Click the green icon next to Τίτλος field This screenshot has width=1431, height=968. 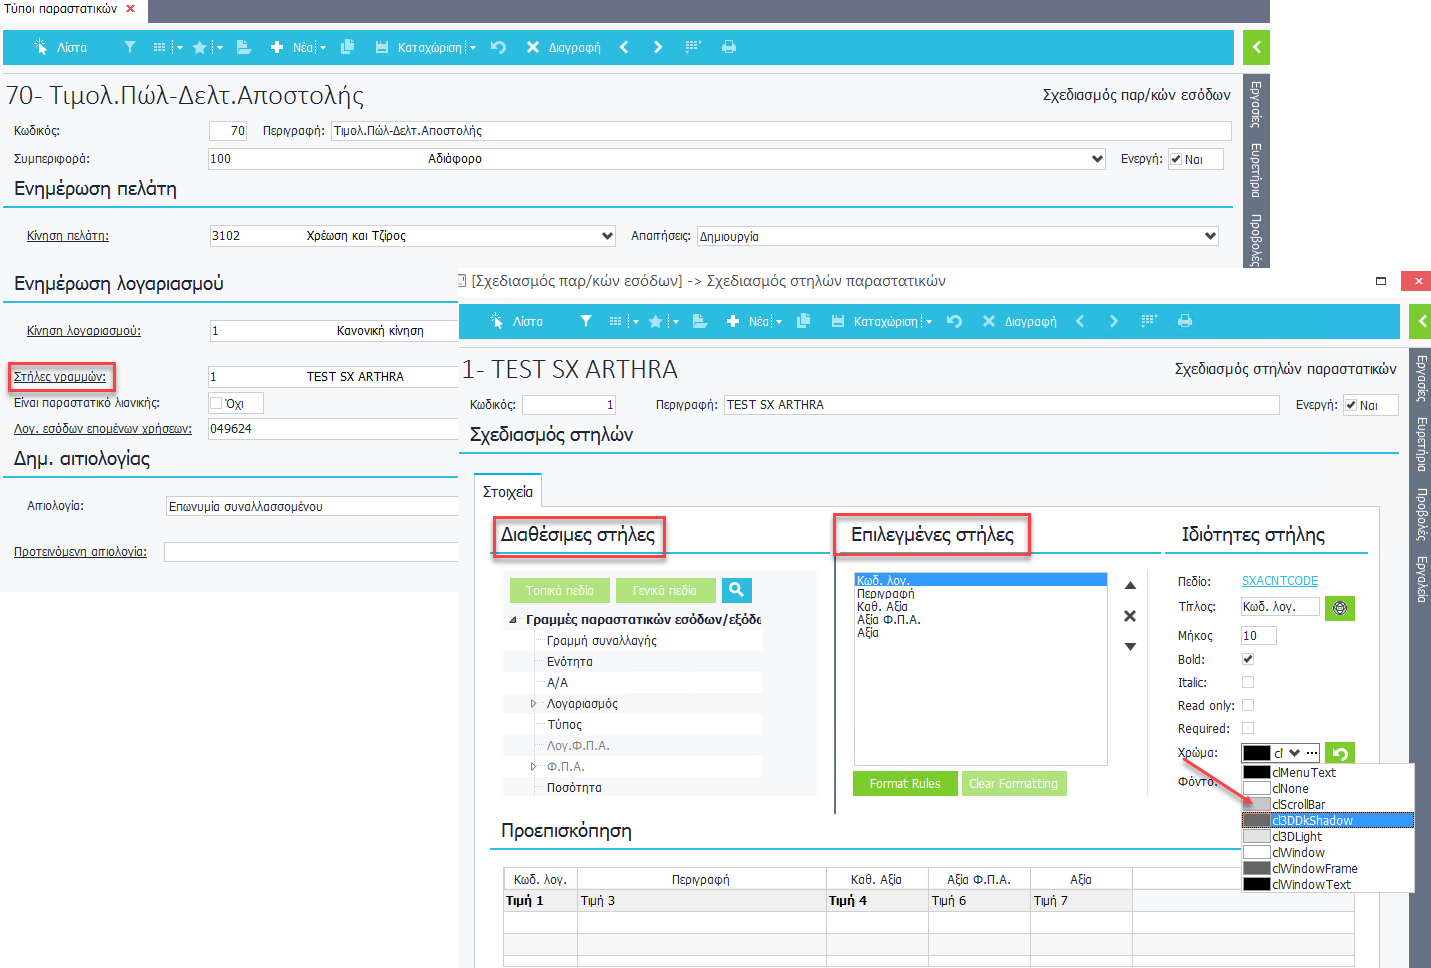pyautogui.click(x=1340, y=608)
